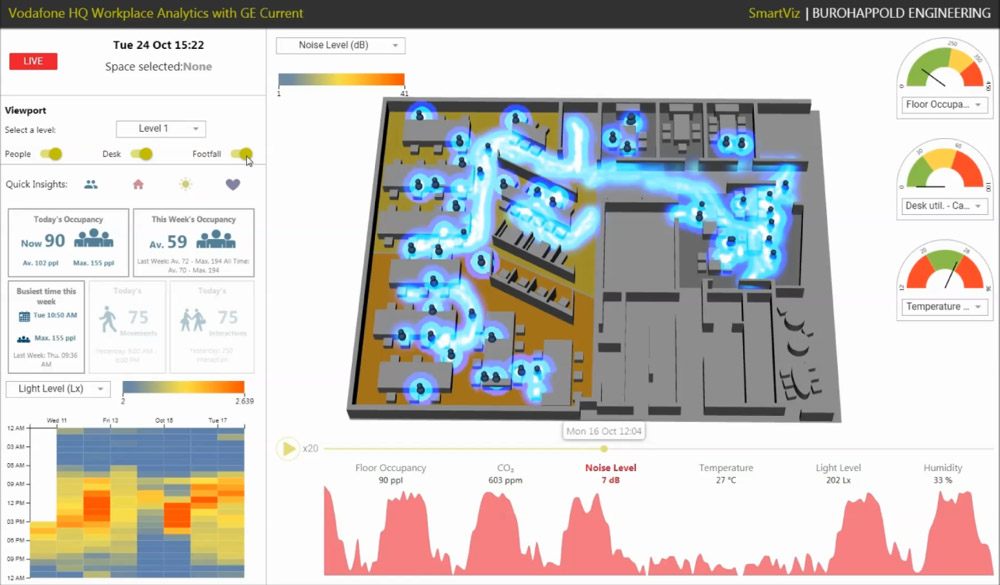Click the Floor Occupancy gauge dial
Screen dimensions: 1000x585
945,66
